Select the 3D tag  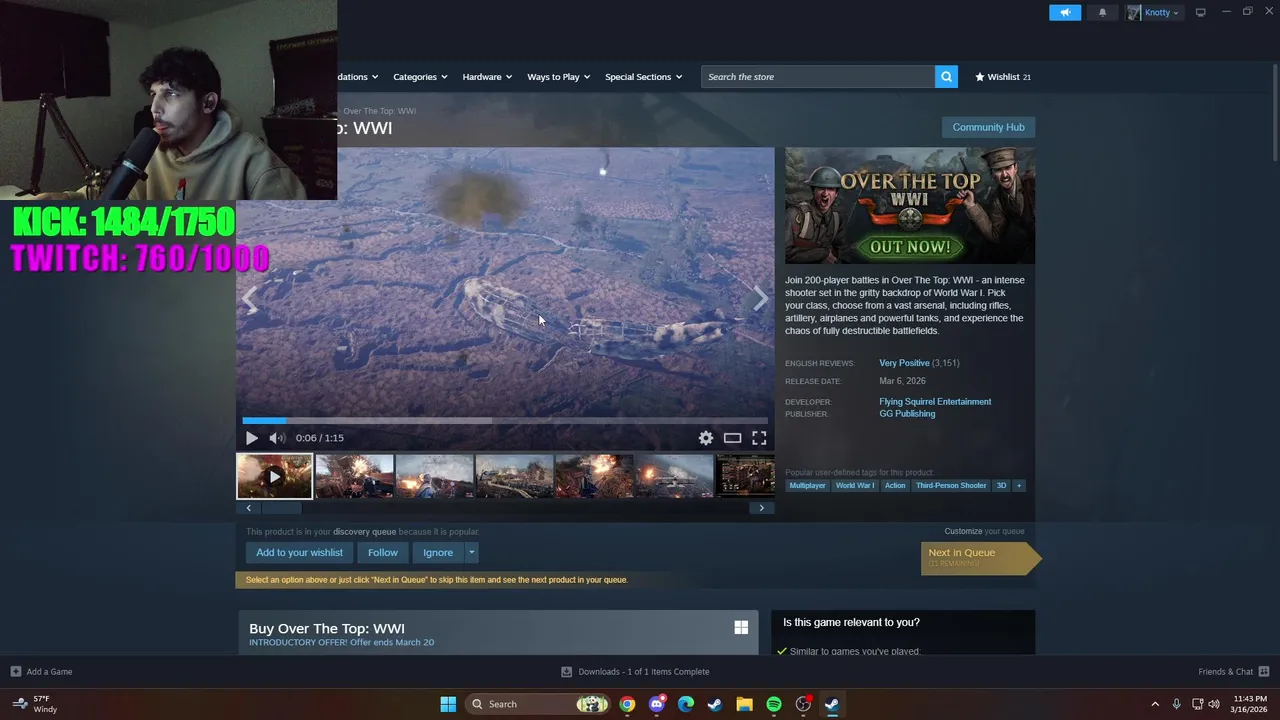(1001, 486)
